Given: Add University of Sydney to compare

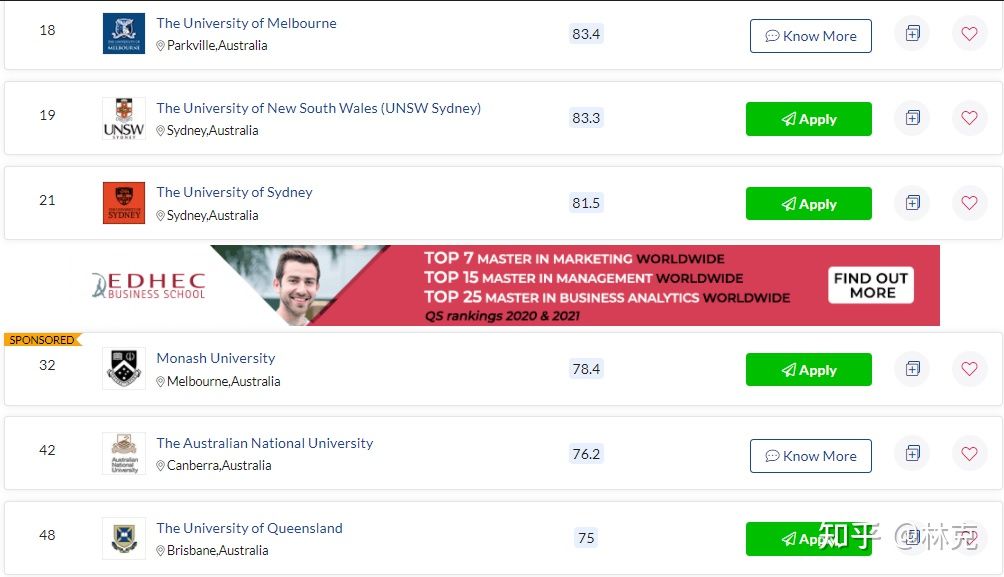Looking at the screenshot, I should [912, 203].
